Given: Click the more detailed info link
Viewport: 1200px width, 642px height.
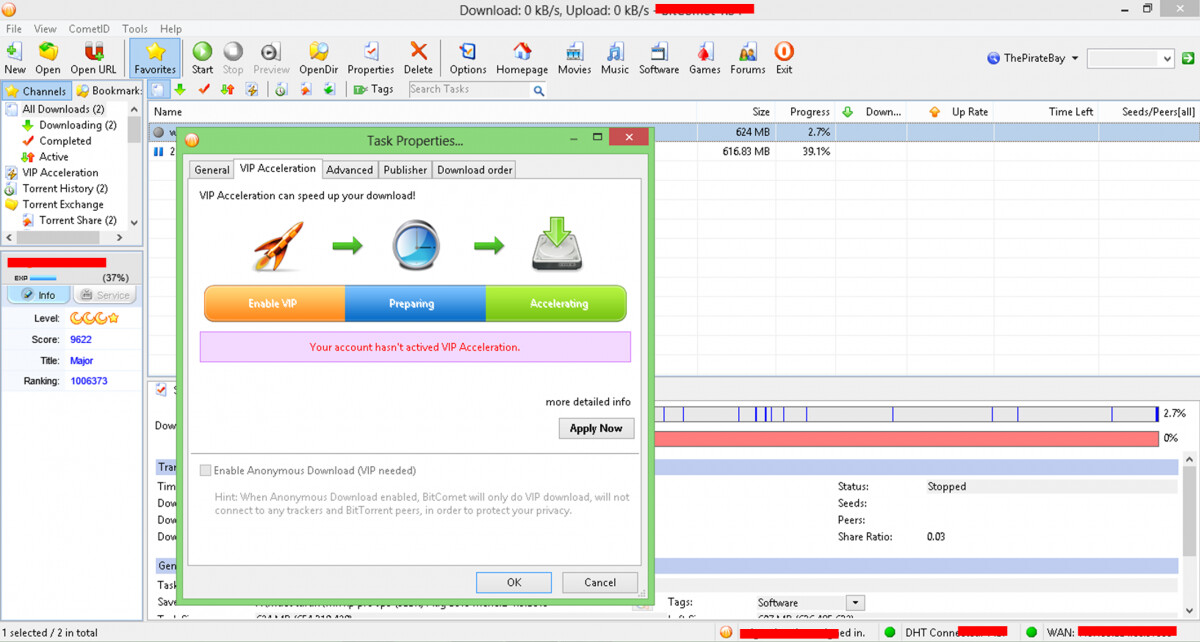Looking at the screenshot, I should tap(587, 402).
